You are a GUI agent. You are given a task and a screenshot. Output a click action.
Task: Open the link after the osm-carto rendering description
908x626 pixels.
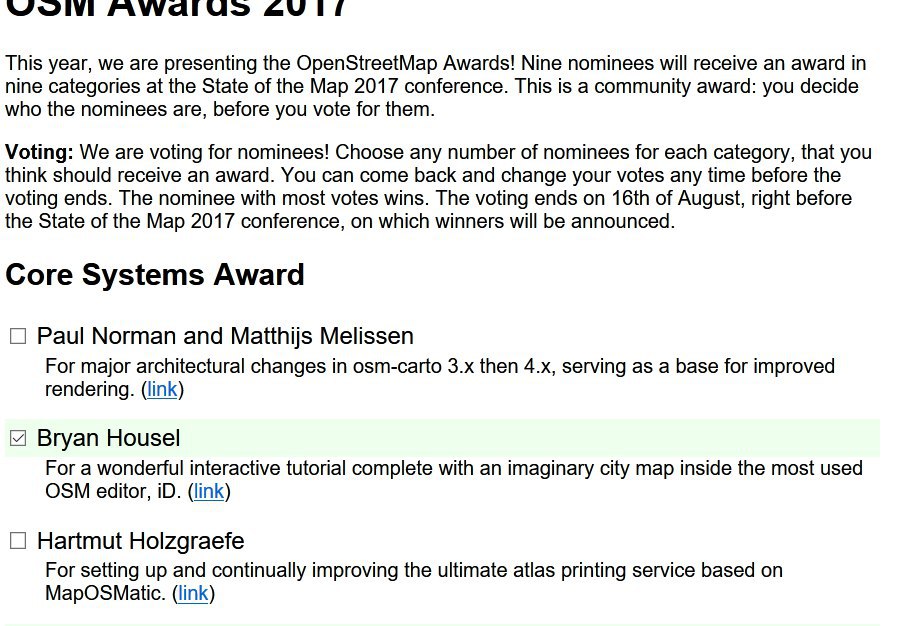click(162, 389)
